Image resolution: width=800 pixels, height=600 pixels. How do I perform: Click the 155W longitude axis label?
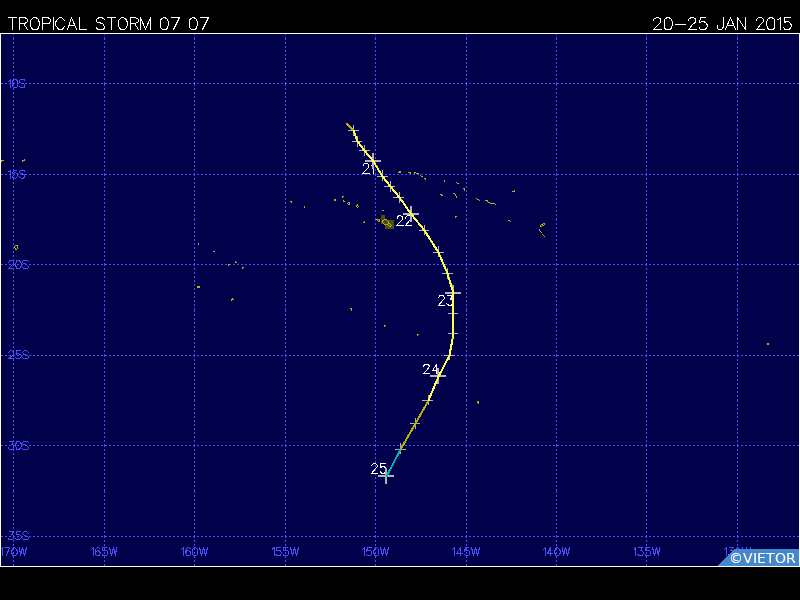(285, 551)
